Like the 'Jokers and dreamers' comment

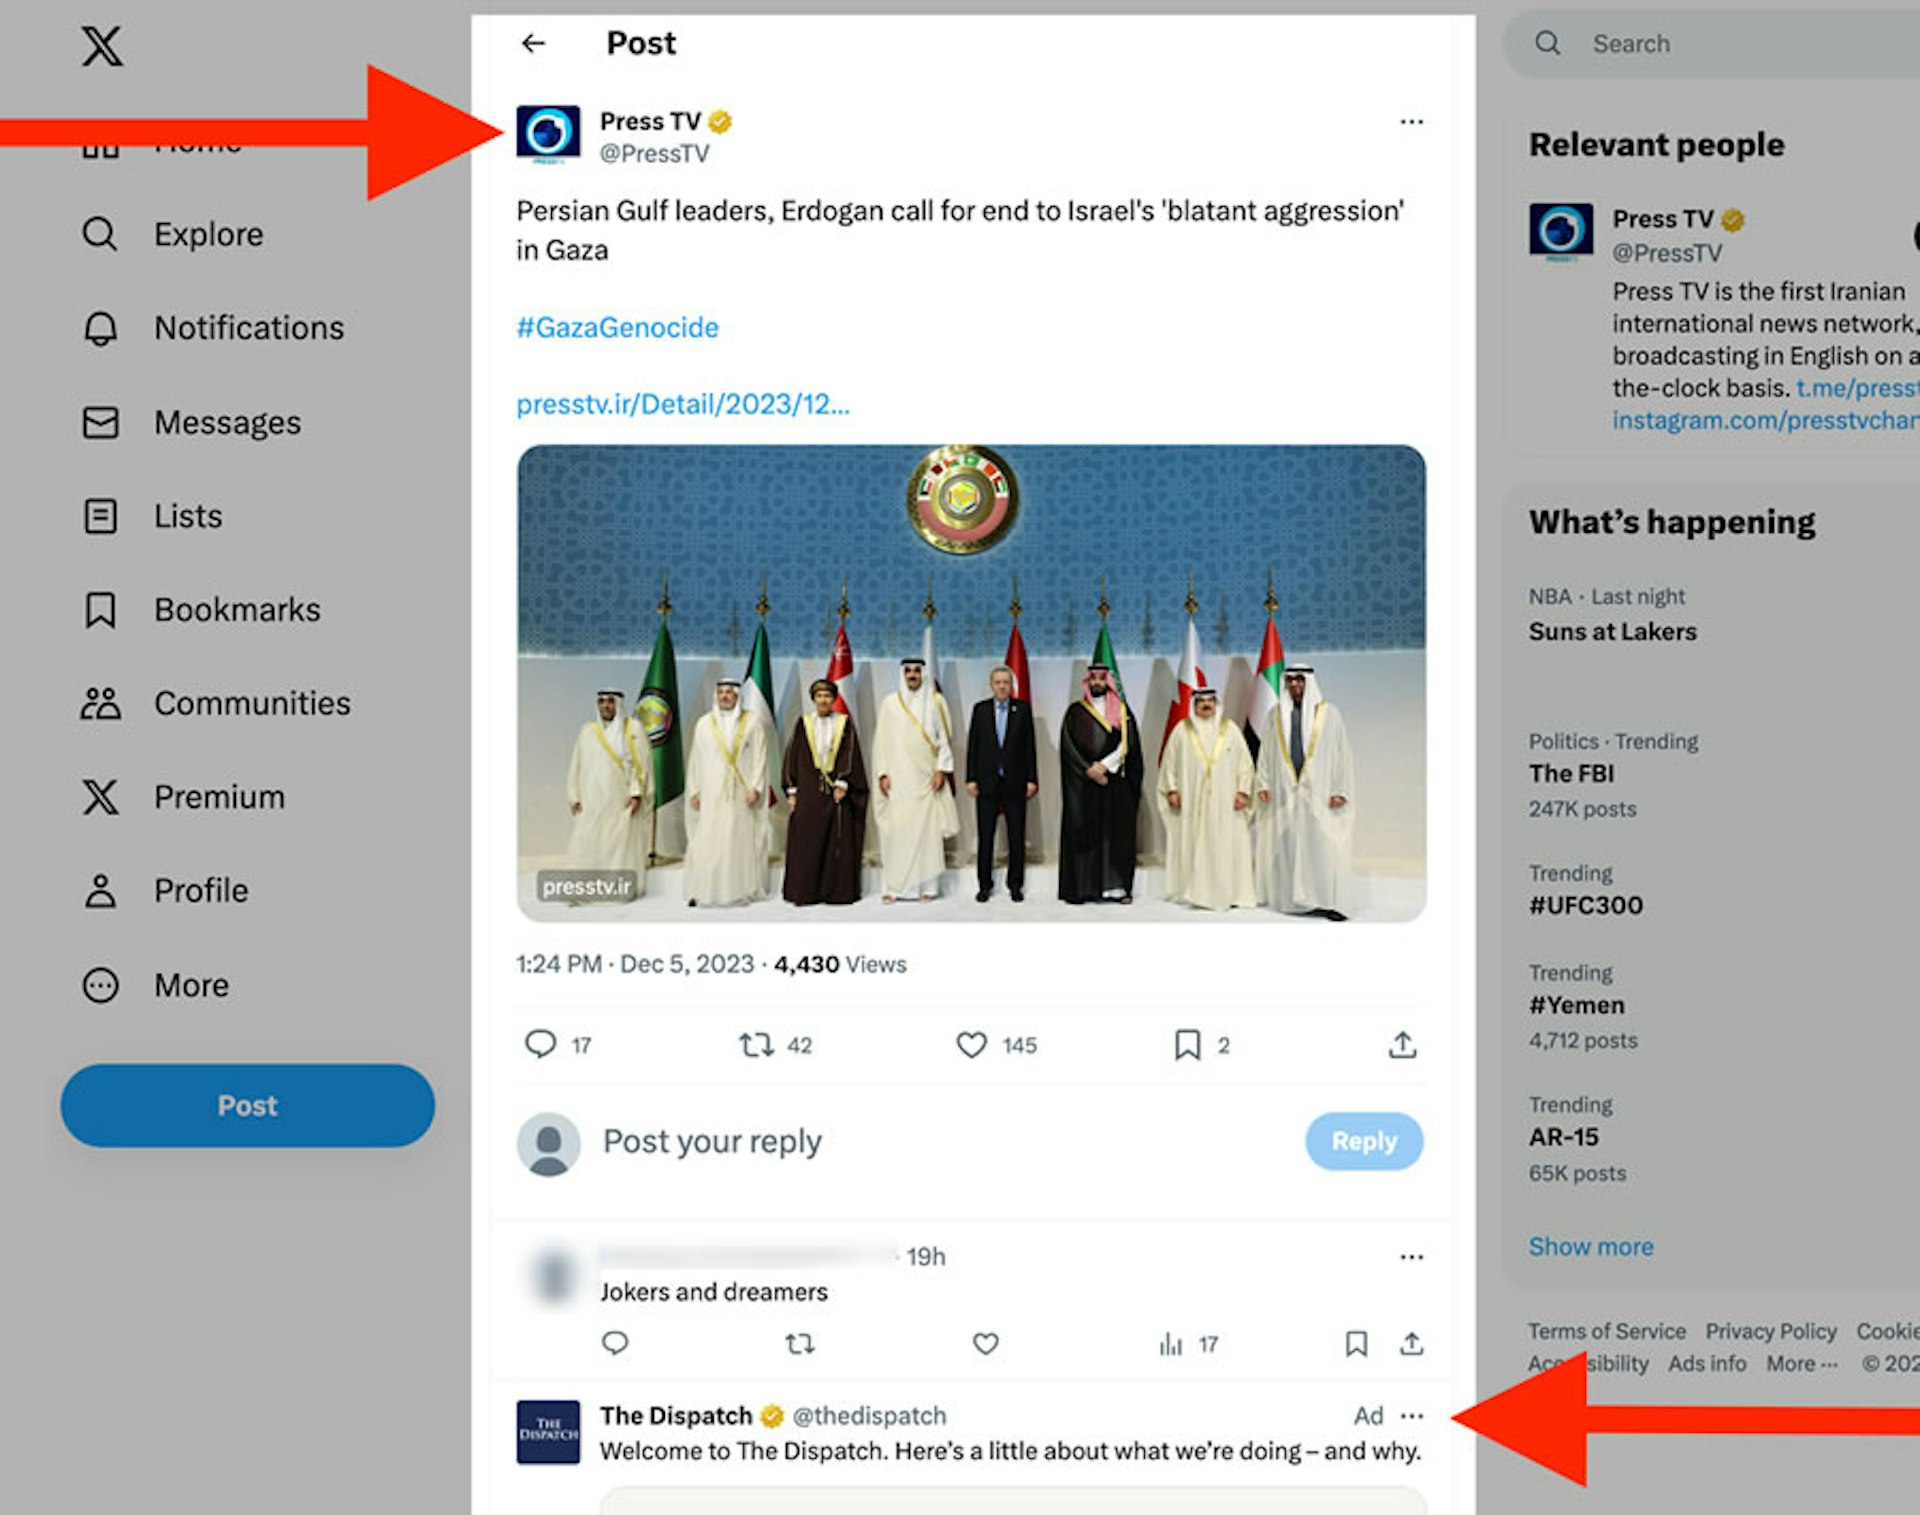[x=985, y=1343]
